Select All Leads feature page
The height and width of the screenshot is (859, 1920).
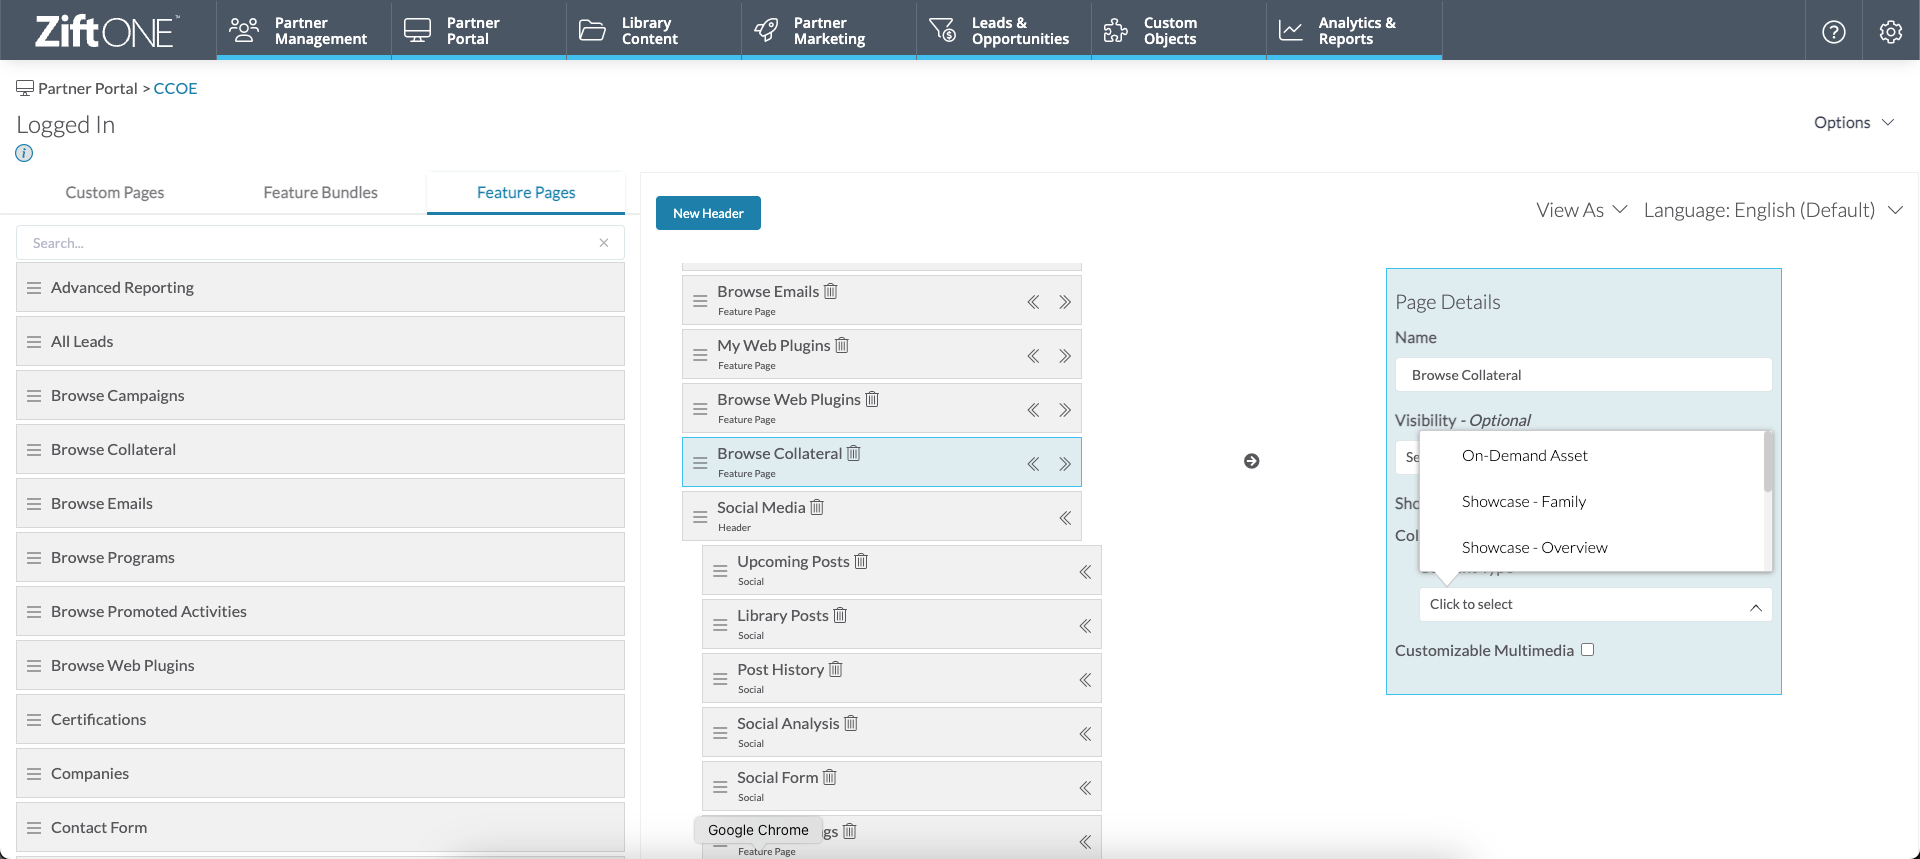[320, 341]
